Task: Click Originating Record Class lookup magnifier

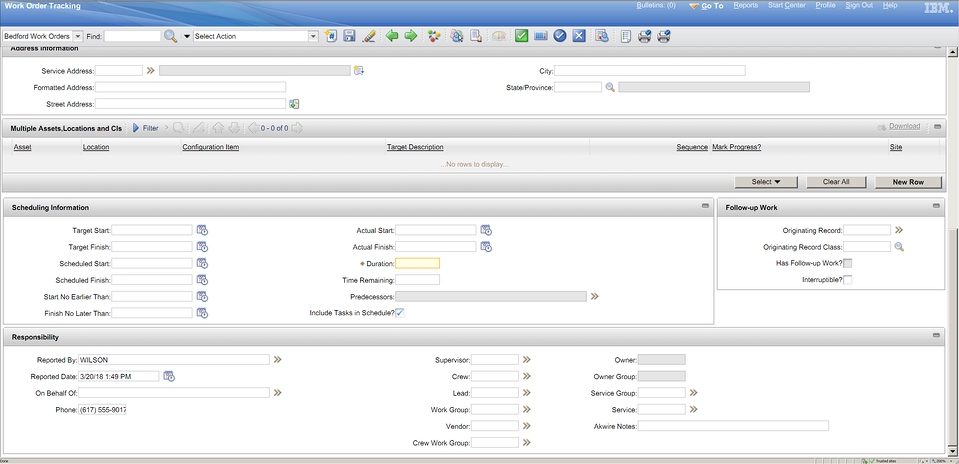Action: [899, 247]
